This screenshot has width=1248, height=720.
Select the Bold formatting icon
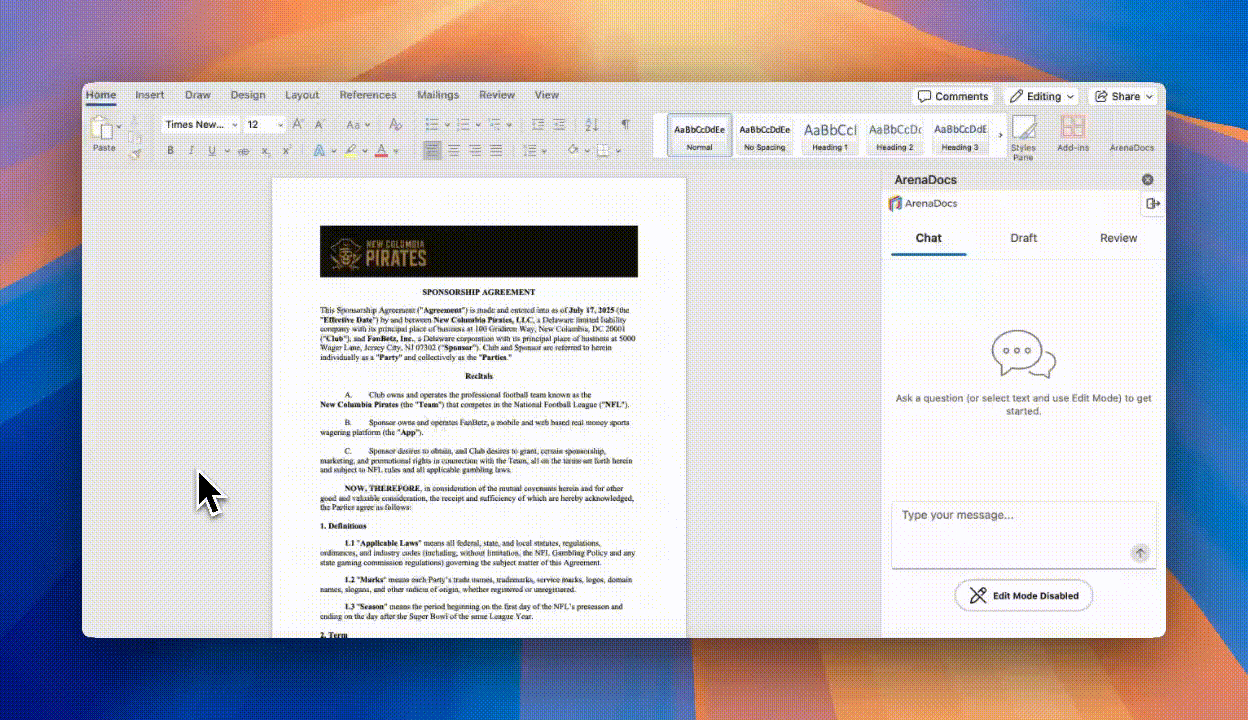(x=171, y=148)
